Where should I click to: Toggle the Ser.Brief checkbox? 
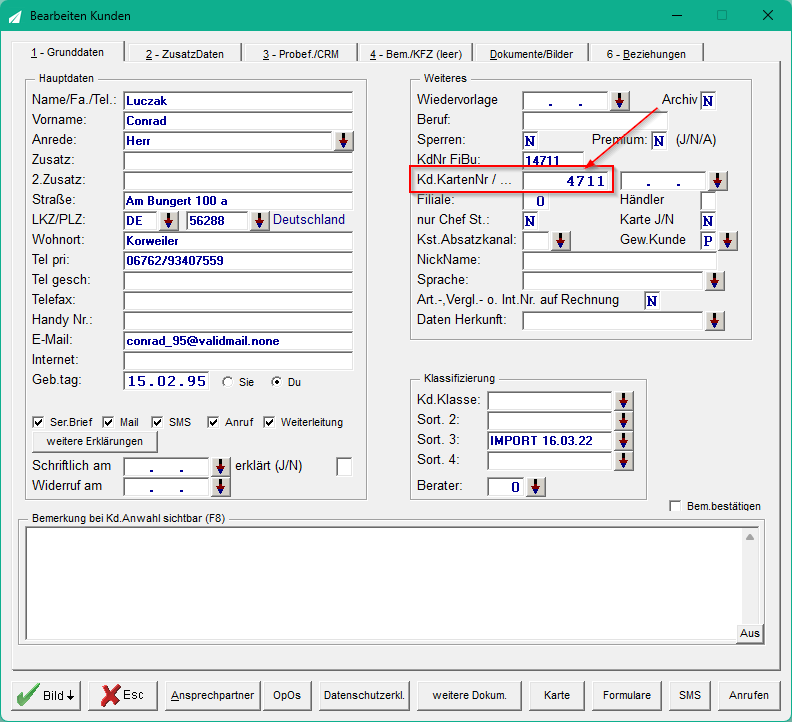[38, 422]
